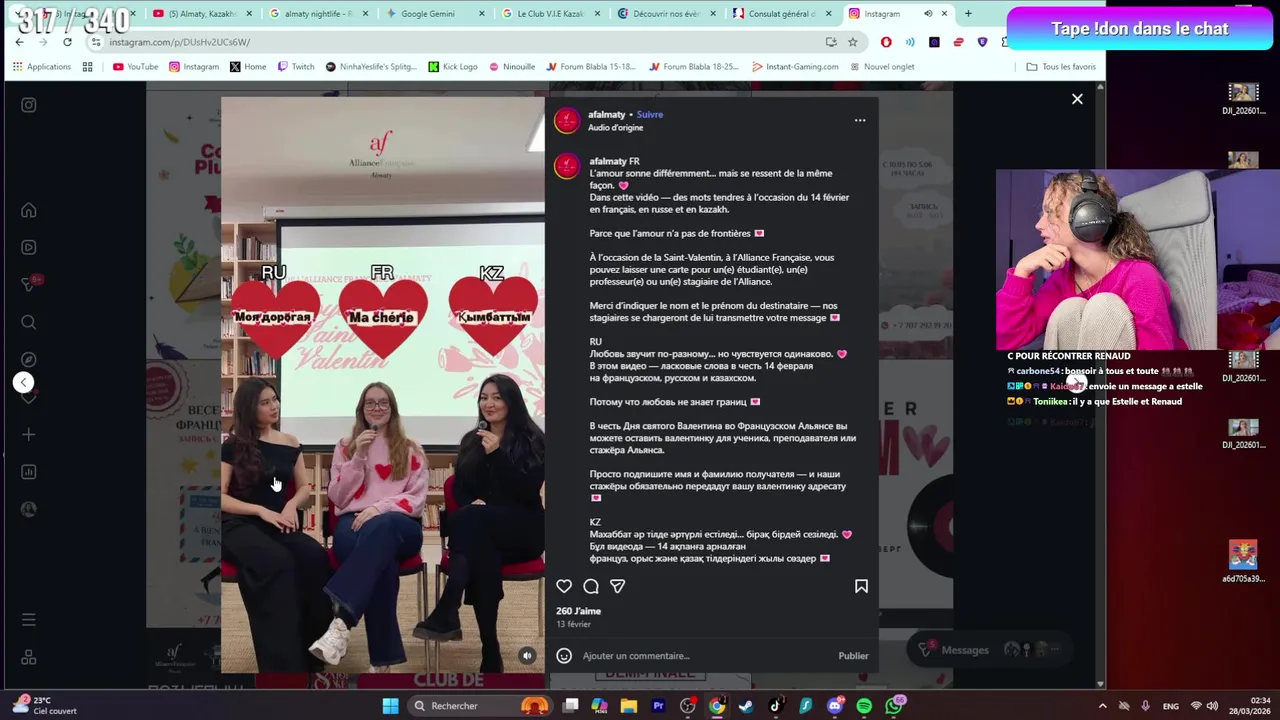View the 260 J'aime likes list
Image resolution: width=1280 pixels, height=720 pixels.
click(579, 611)
